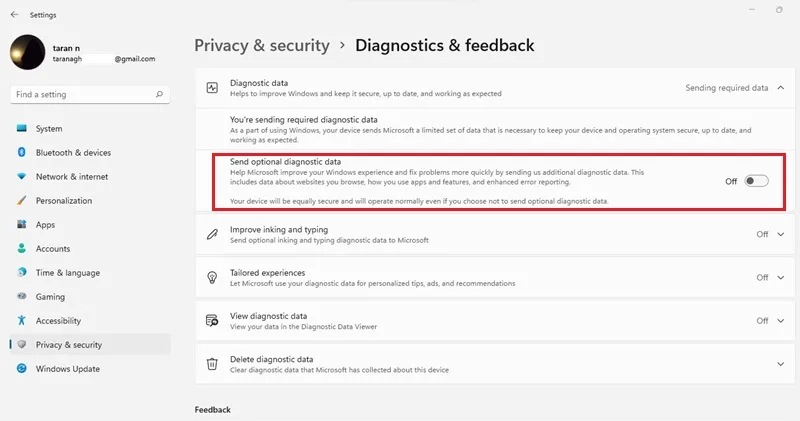The image size is (800, 421).
Task: Click the Bluetooth & devices icon
Action: (x=21, y=152)
